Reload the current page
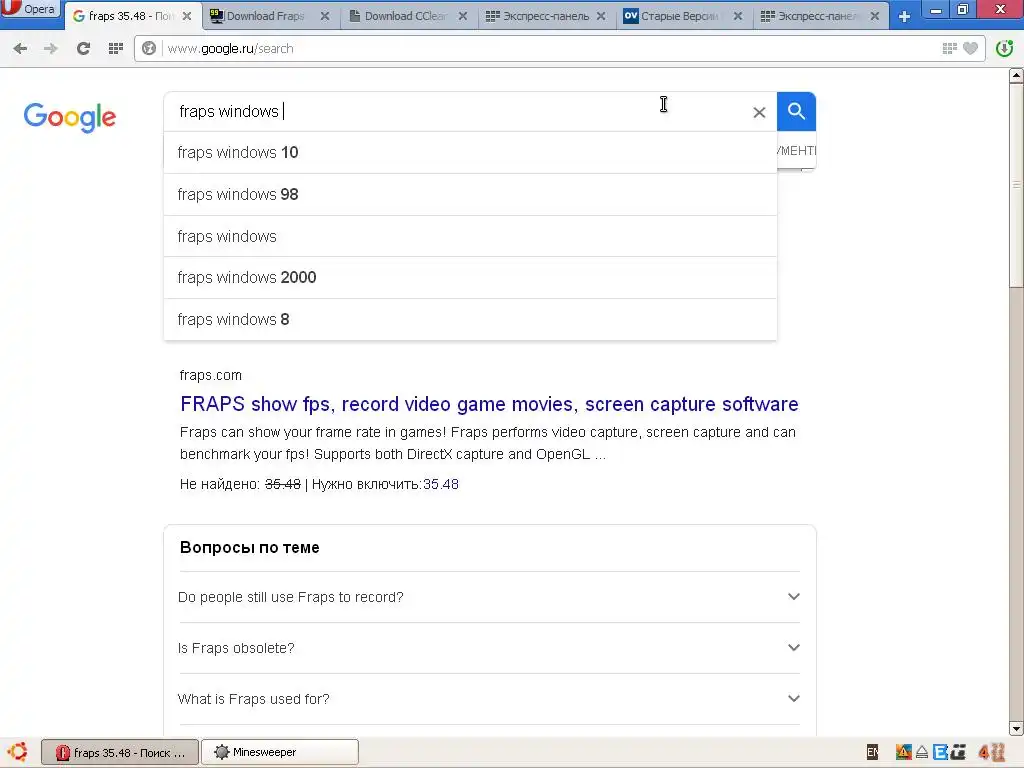This screenshot has height=768, width=1024. (83, 48)
